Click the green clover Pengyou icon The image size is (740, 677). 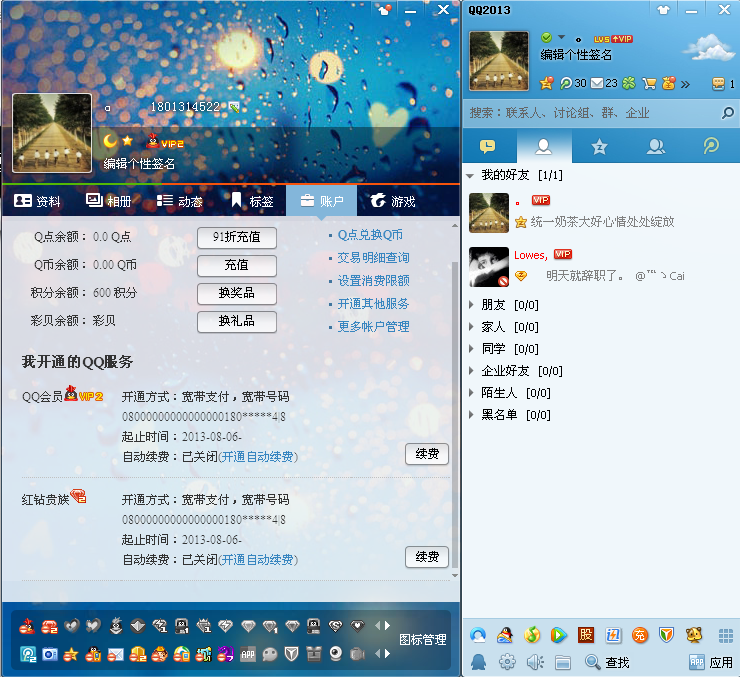coord(629,84)
